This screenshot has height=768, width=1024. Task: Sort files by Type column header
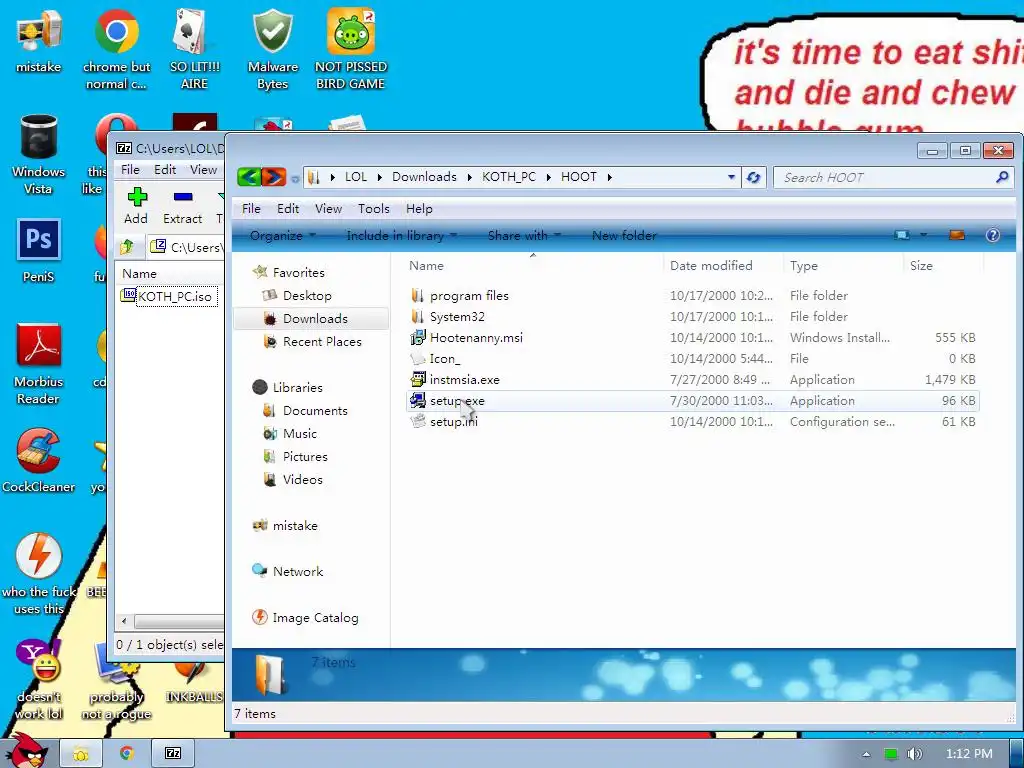(x=843, y=266)
